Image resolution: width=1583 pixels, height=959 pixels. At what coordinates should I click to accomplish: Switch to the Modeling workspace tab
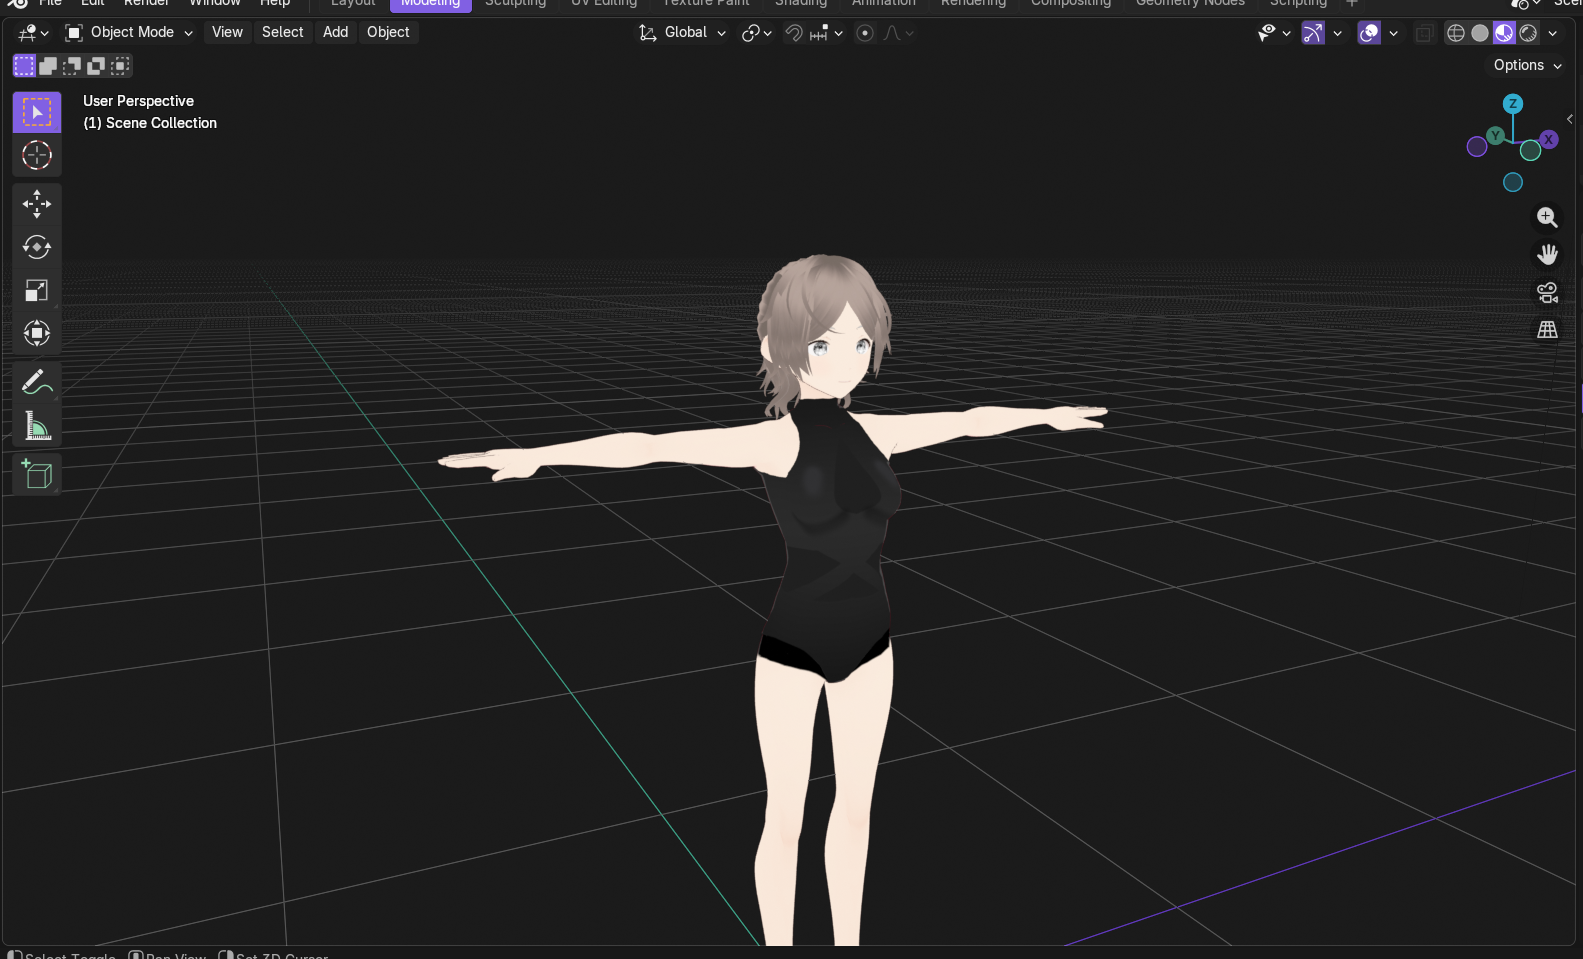[430, 4]
